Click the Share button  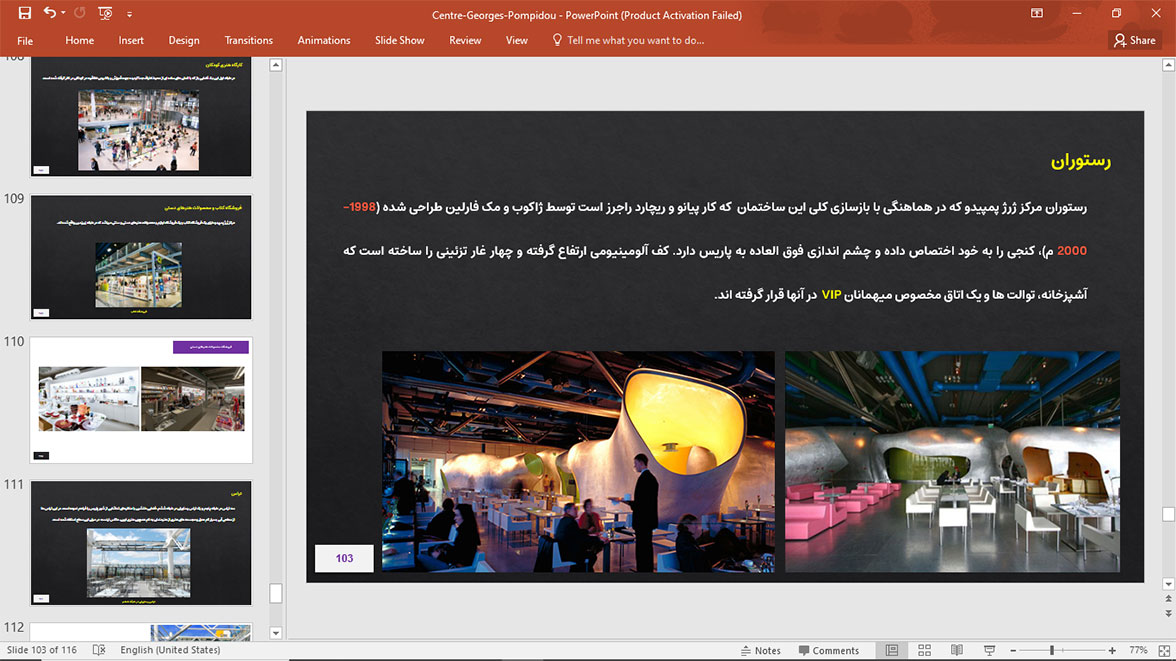(1135, 41)
